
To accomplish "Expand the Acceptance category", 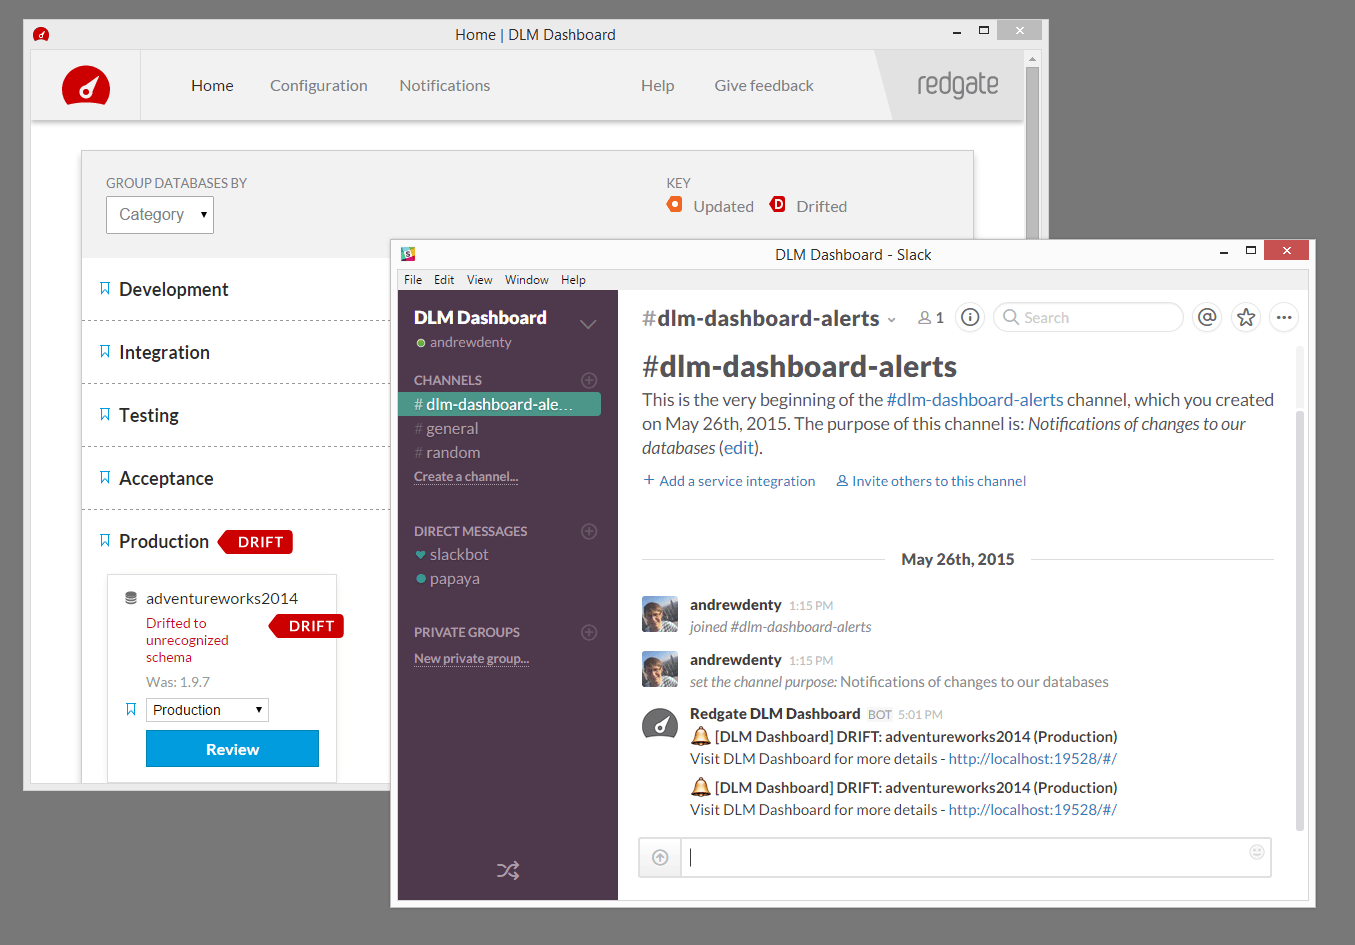I will [x=166, y=478].
